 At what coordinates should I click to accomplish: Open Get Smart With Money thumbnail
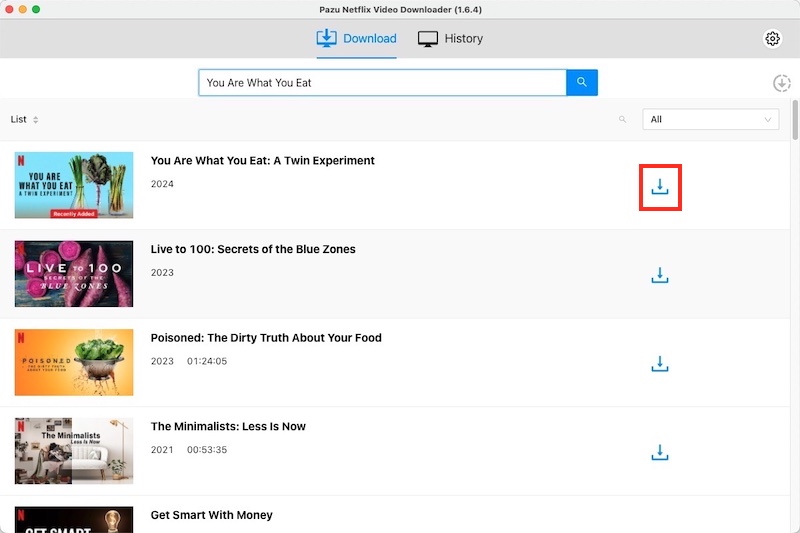(x=74, y=520)
